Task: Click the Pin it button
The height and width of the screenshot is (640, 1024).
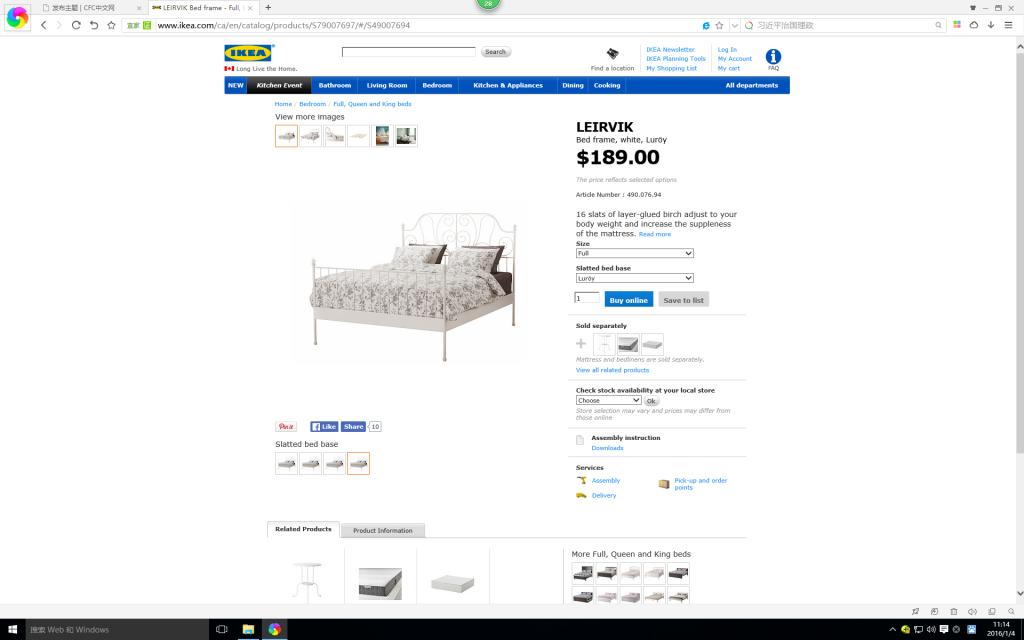Action: 286,426
